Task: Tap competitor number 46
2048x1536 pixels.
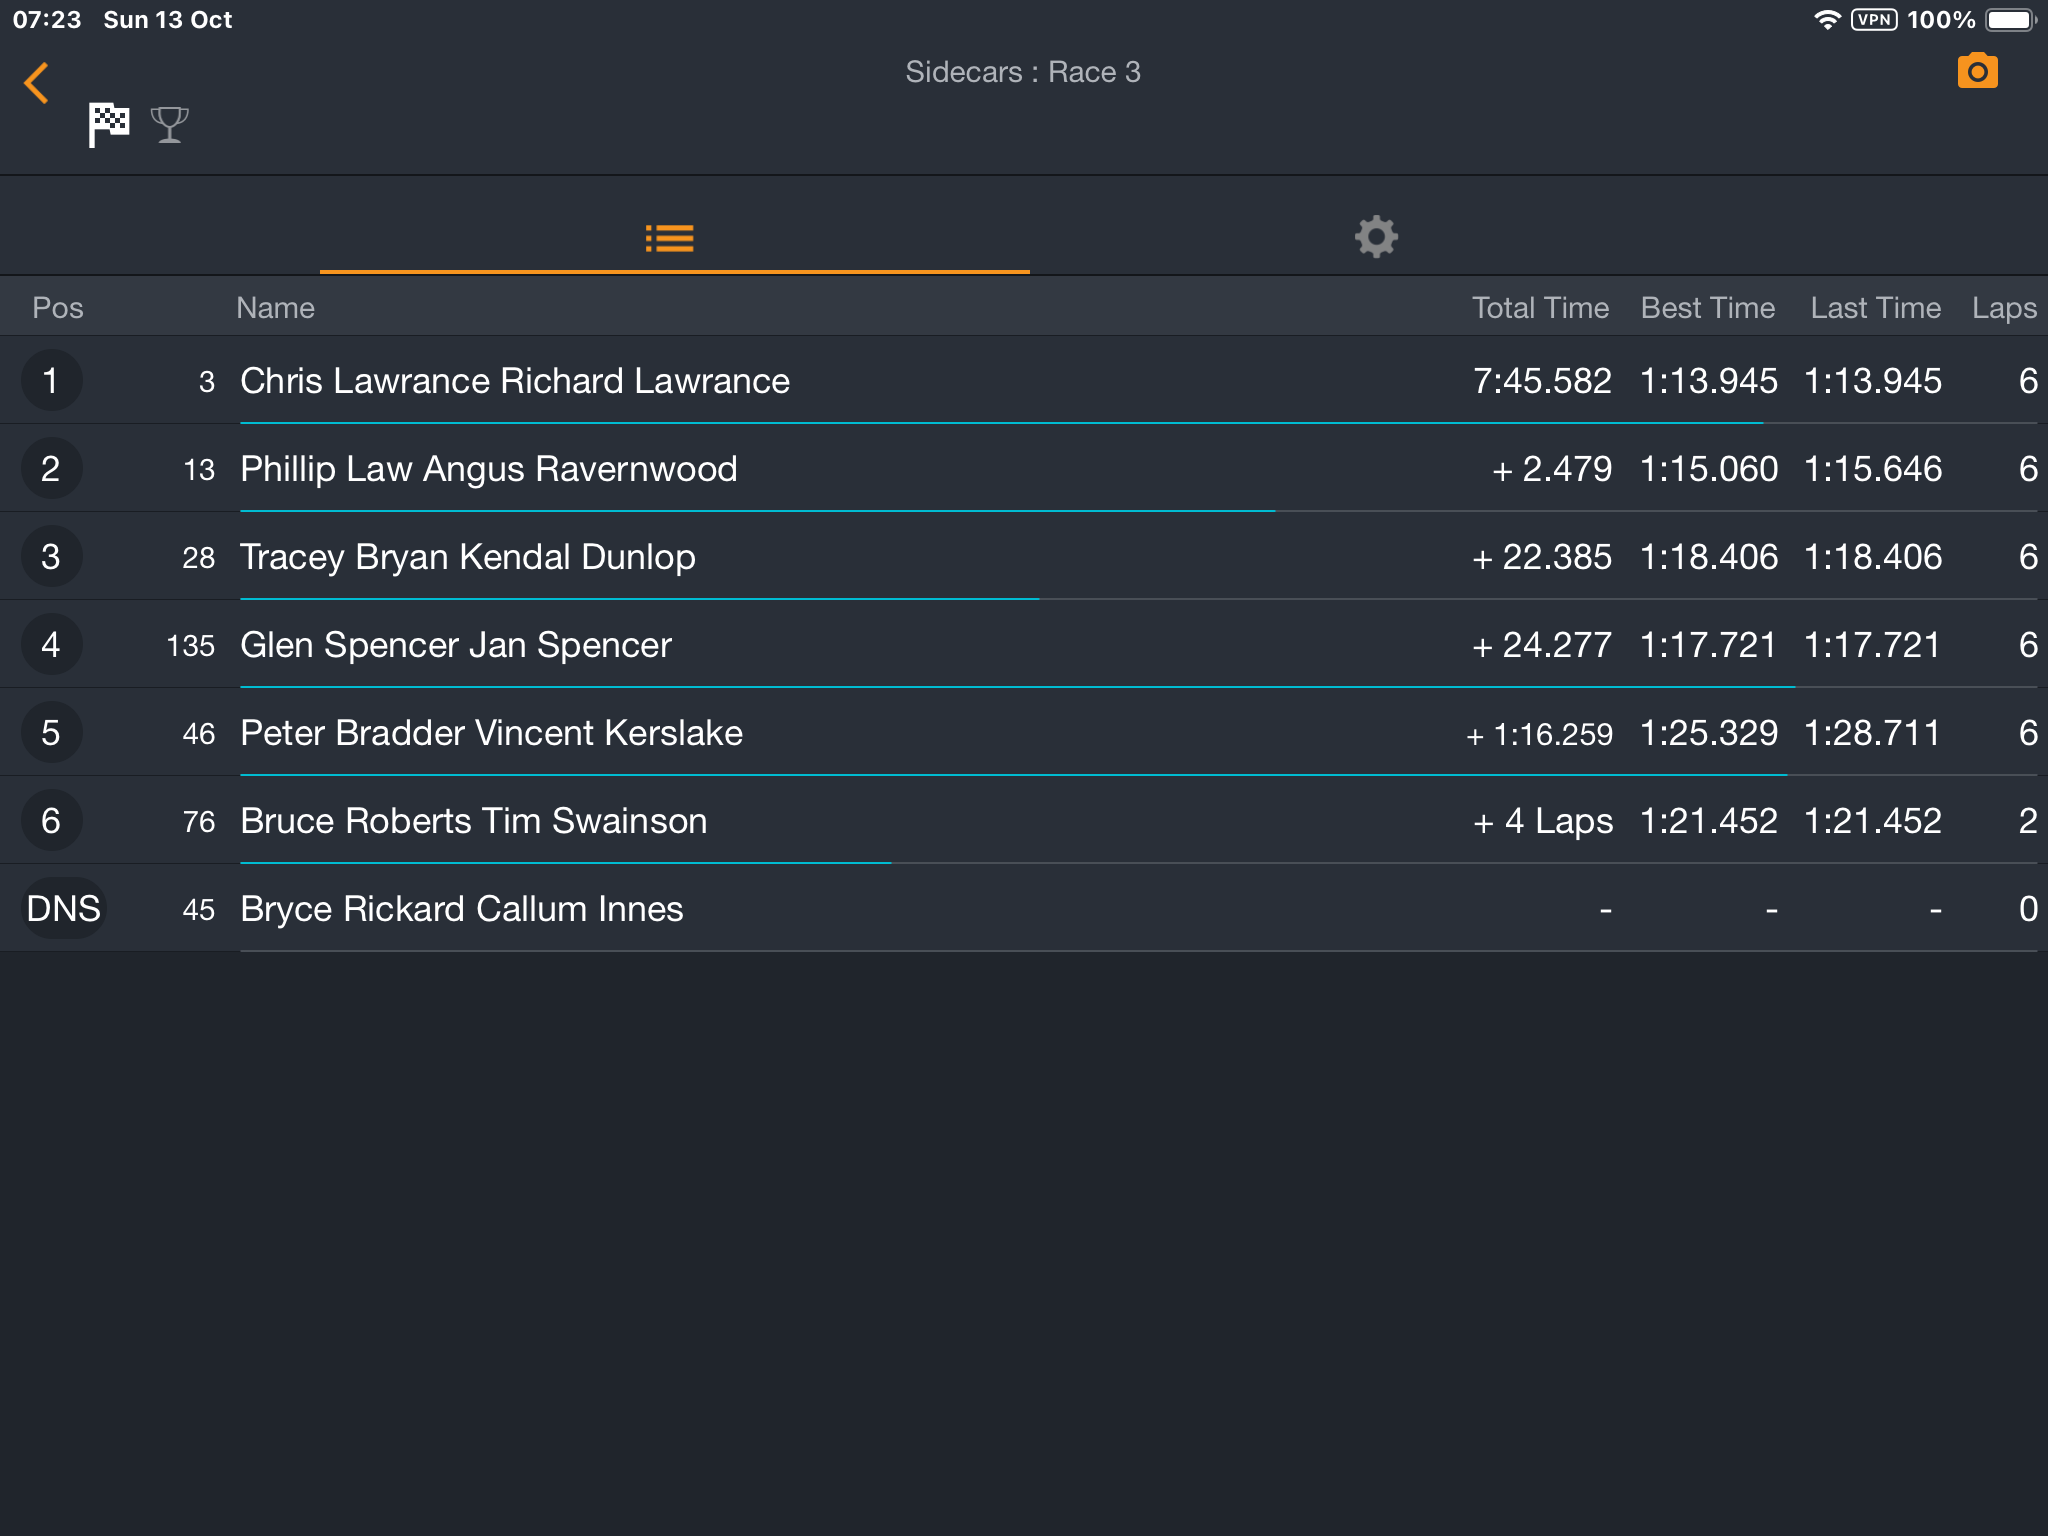Action: coord(199,734)
